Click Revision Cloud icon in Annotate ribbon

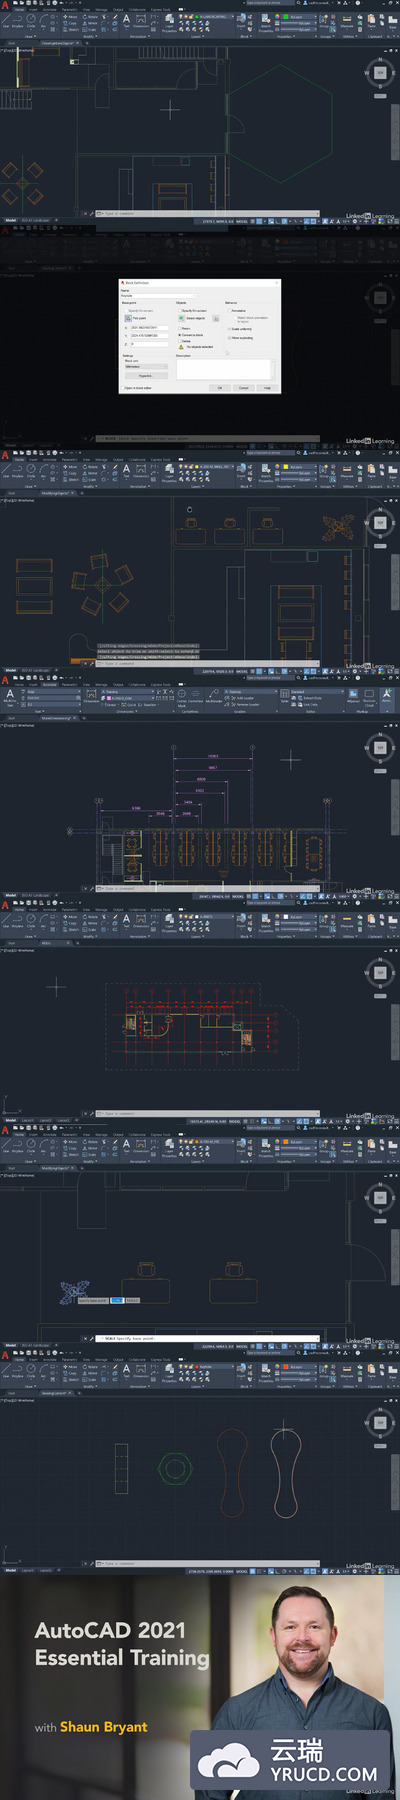pyautogui.click(x=369, y=695)
